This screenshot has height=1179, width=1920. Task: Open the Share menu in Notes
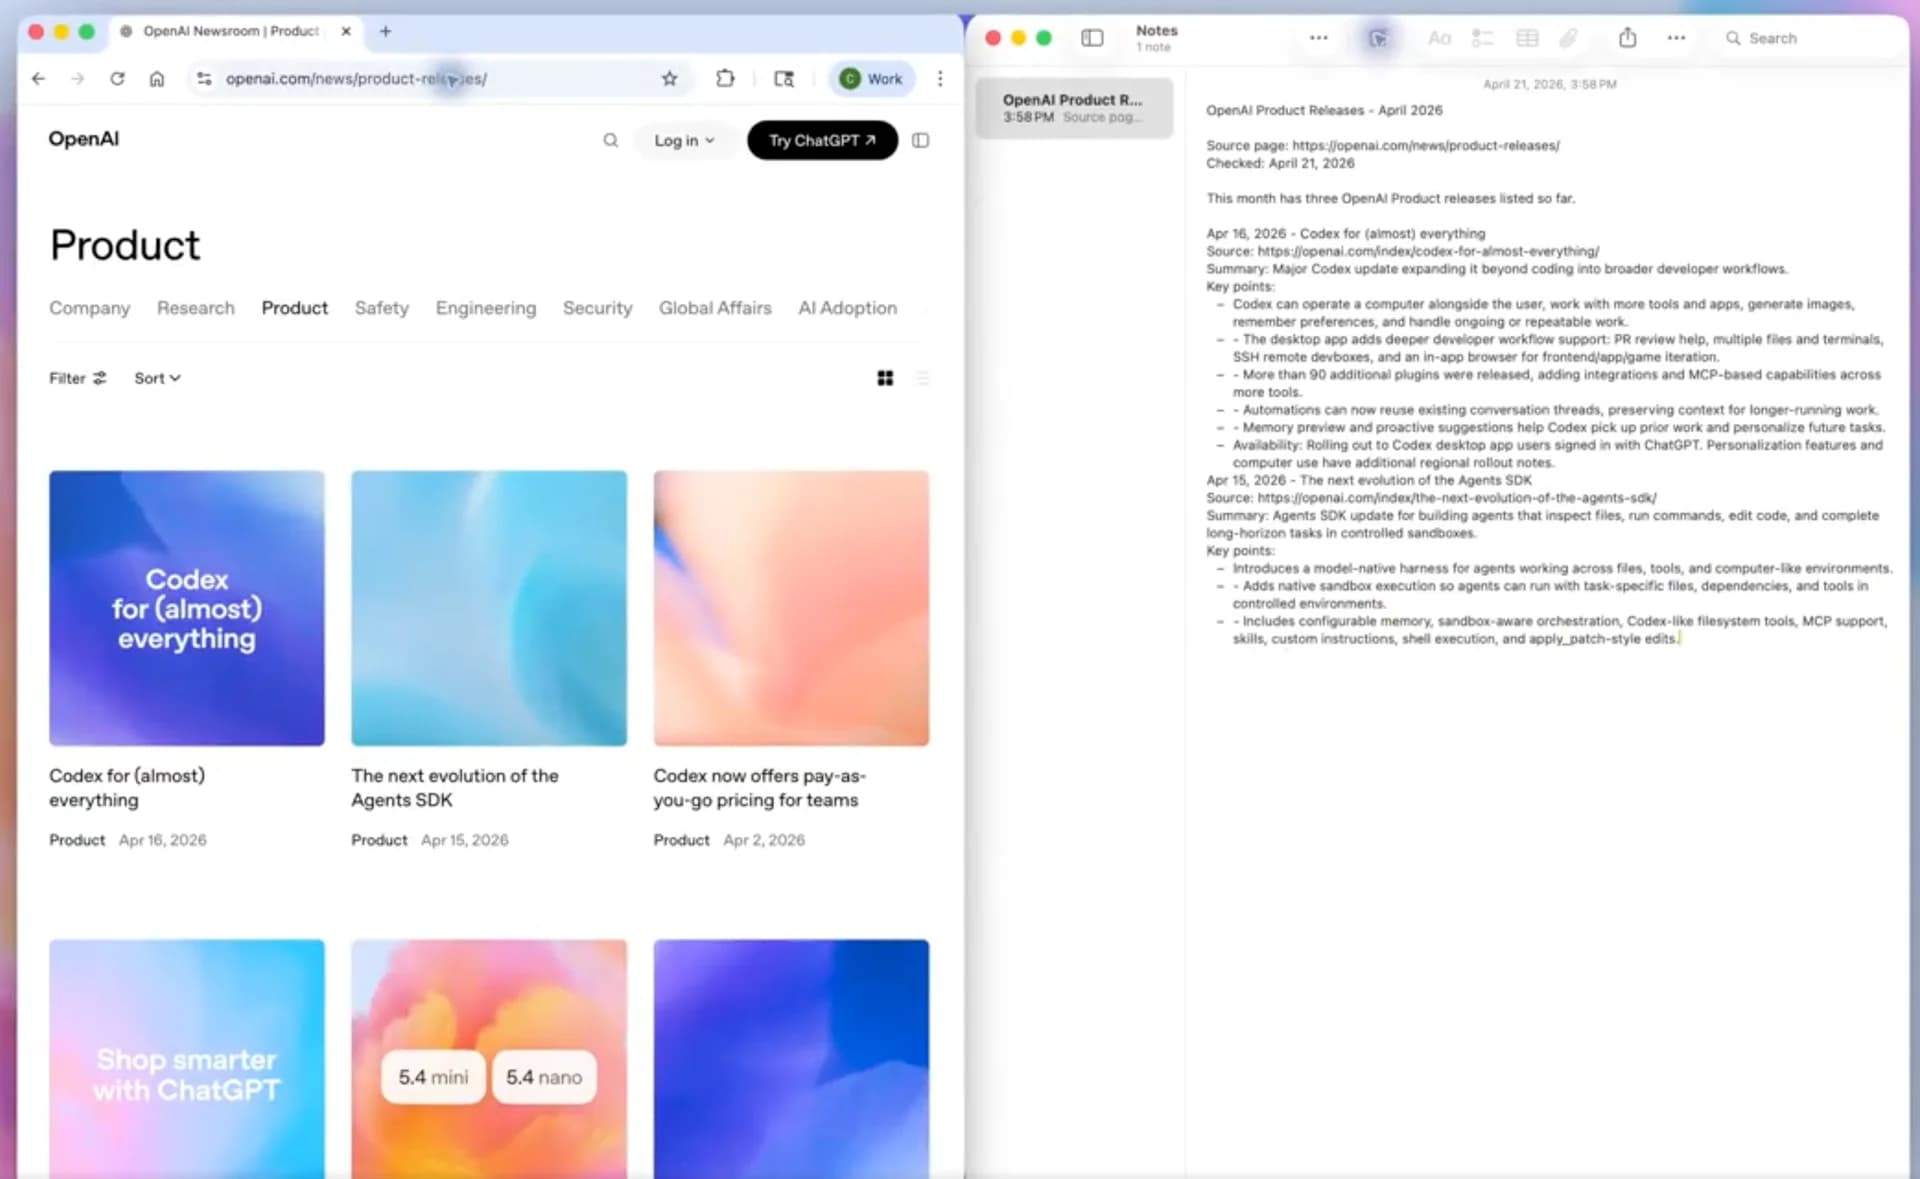pos(1628,38)
